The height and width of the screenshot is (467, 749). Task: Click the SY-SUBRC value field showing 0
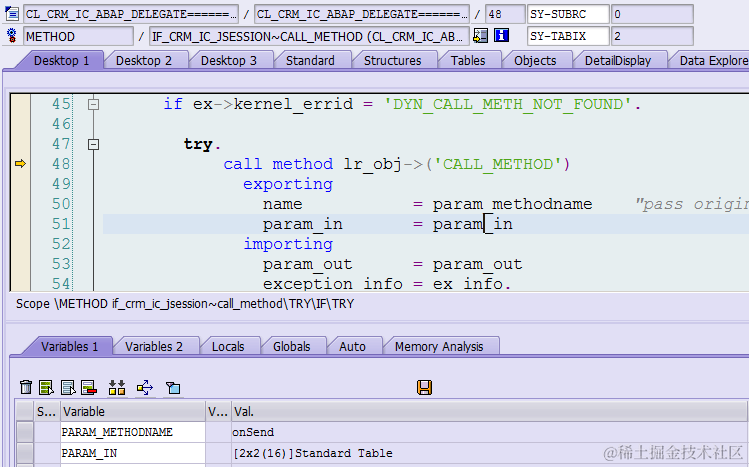coord(653,14)
